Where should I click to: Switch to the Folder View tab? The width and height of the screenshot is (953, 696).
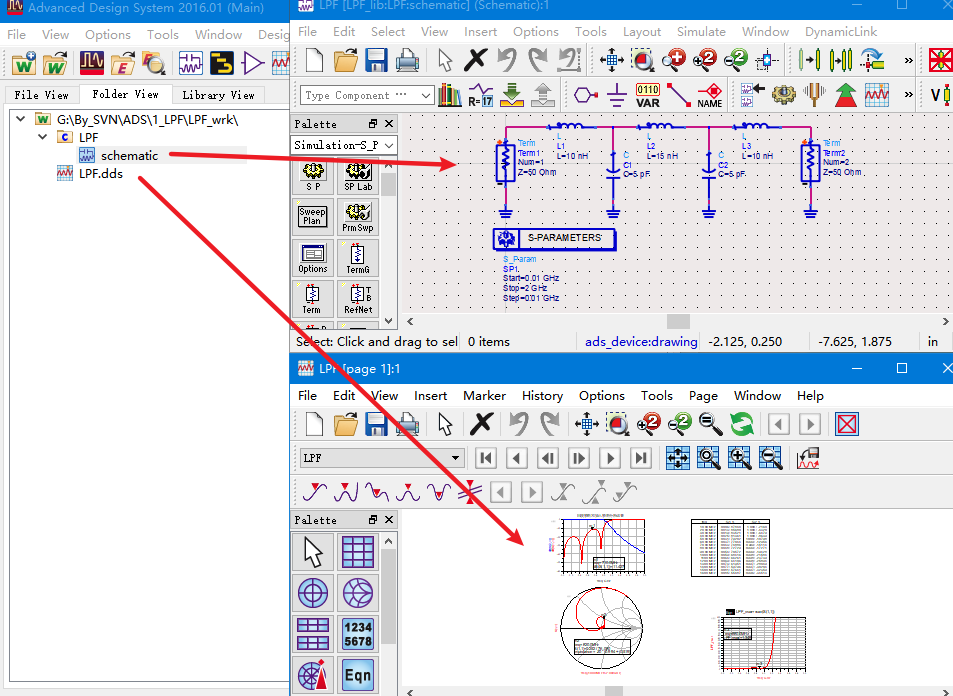(125, 94)
